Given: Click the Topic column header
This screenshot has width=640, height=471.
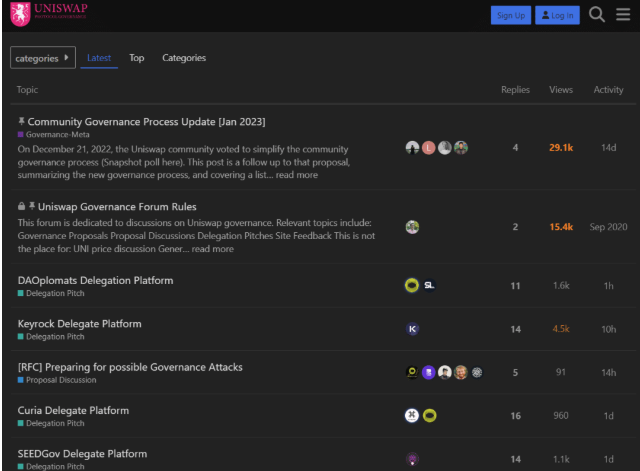Looking at the screenshot, I should click(x=27, y=90).
